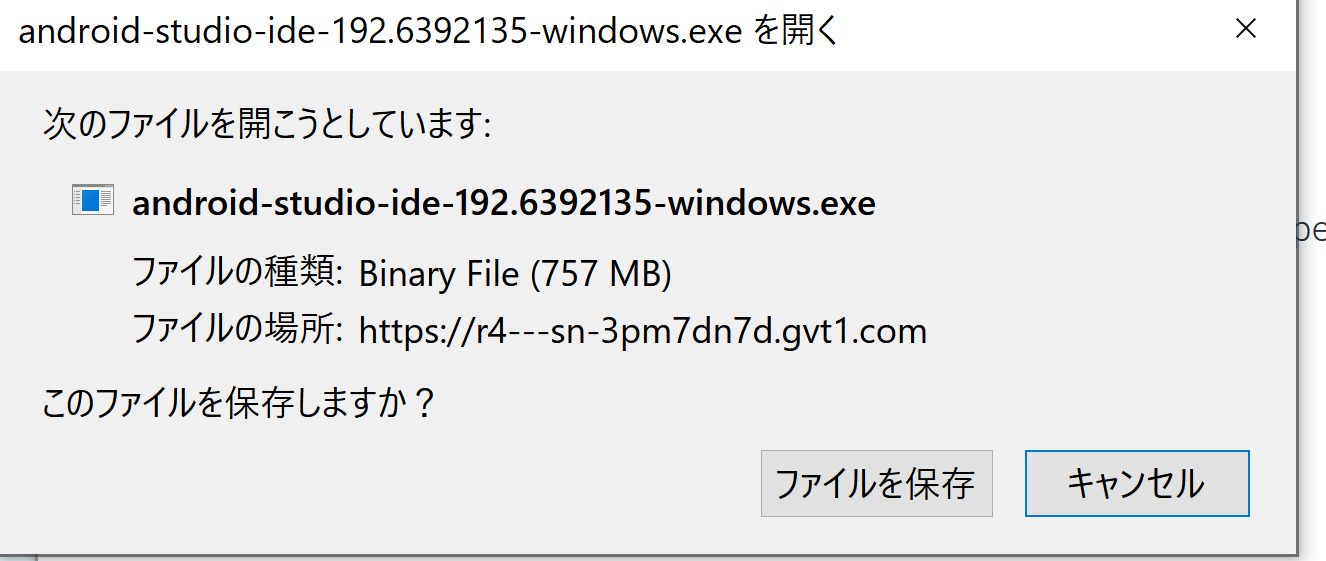Click the キャンセル button
The height and width of the screenshot is (561, 1326).
[1137, 484]
